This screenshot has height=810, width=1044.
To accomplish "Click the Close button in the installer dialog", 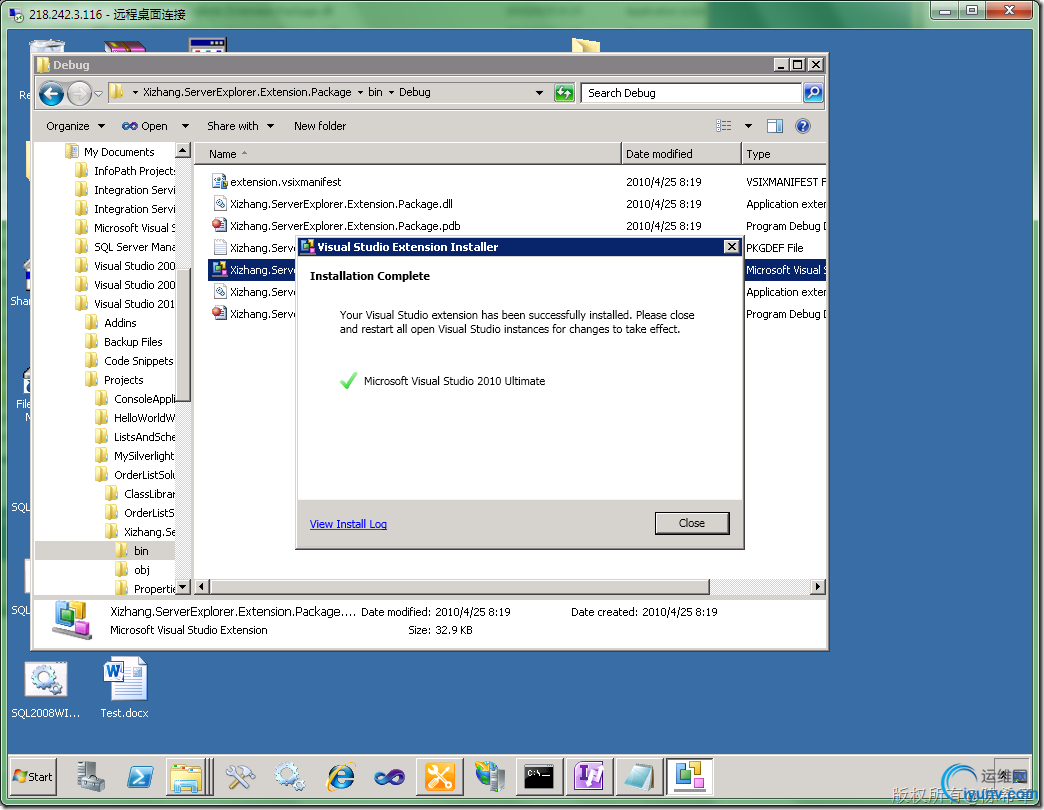I will [692, 523].
